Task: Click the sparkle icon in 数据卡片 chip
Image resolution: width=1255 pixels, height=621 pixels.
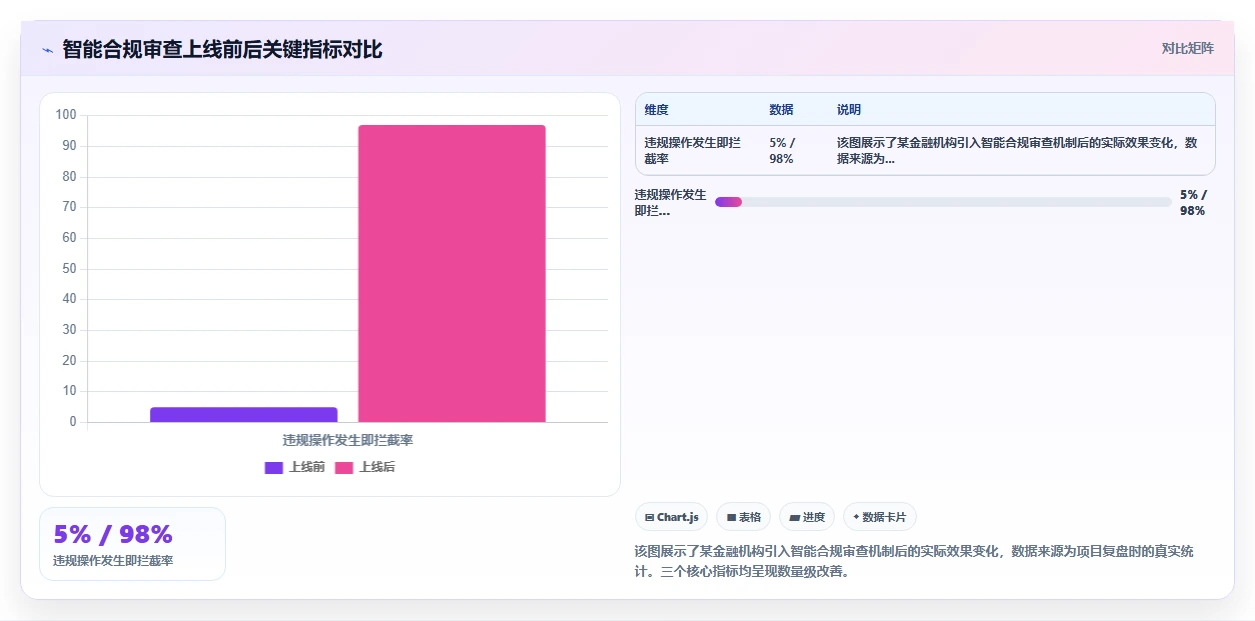Action: coord(856,517)
